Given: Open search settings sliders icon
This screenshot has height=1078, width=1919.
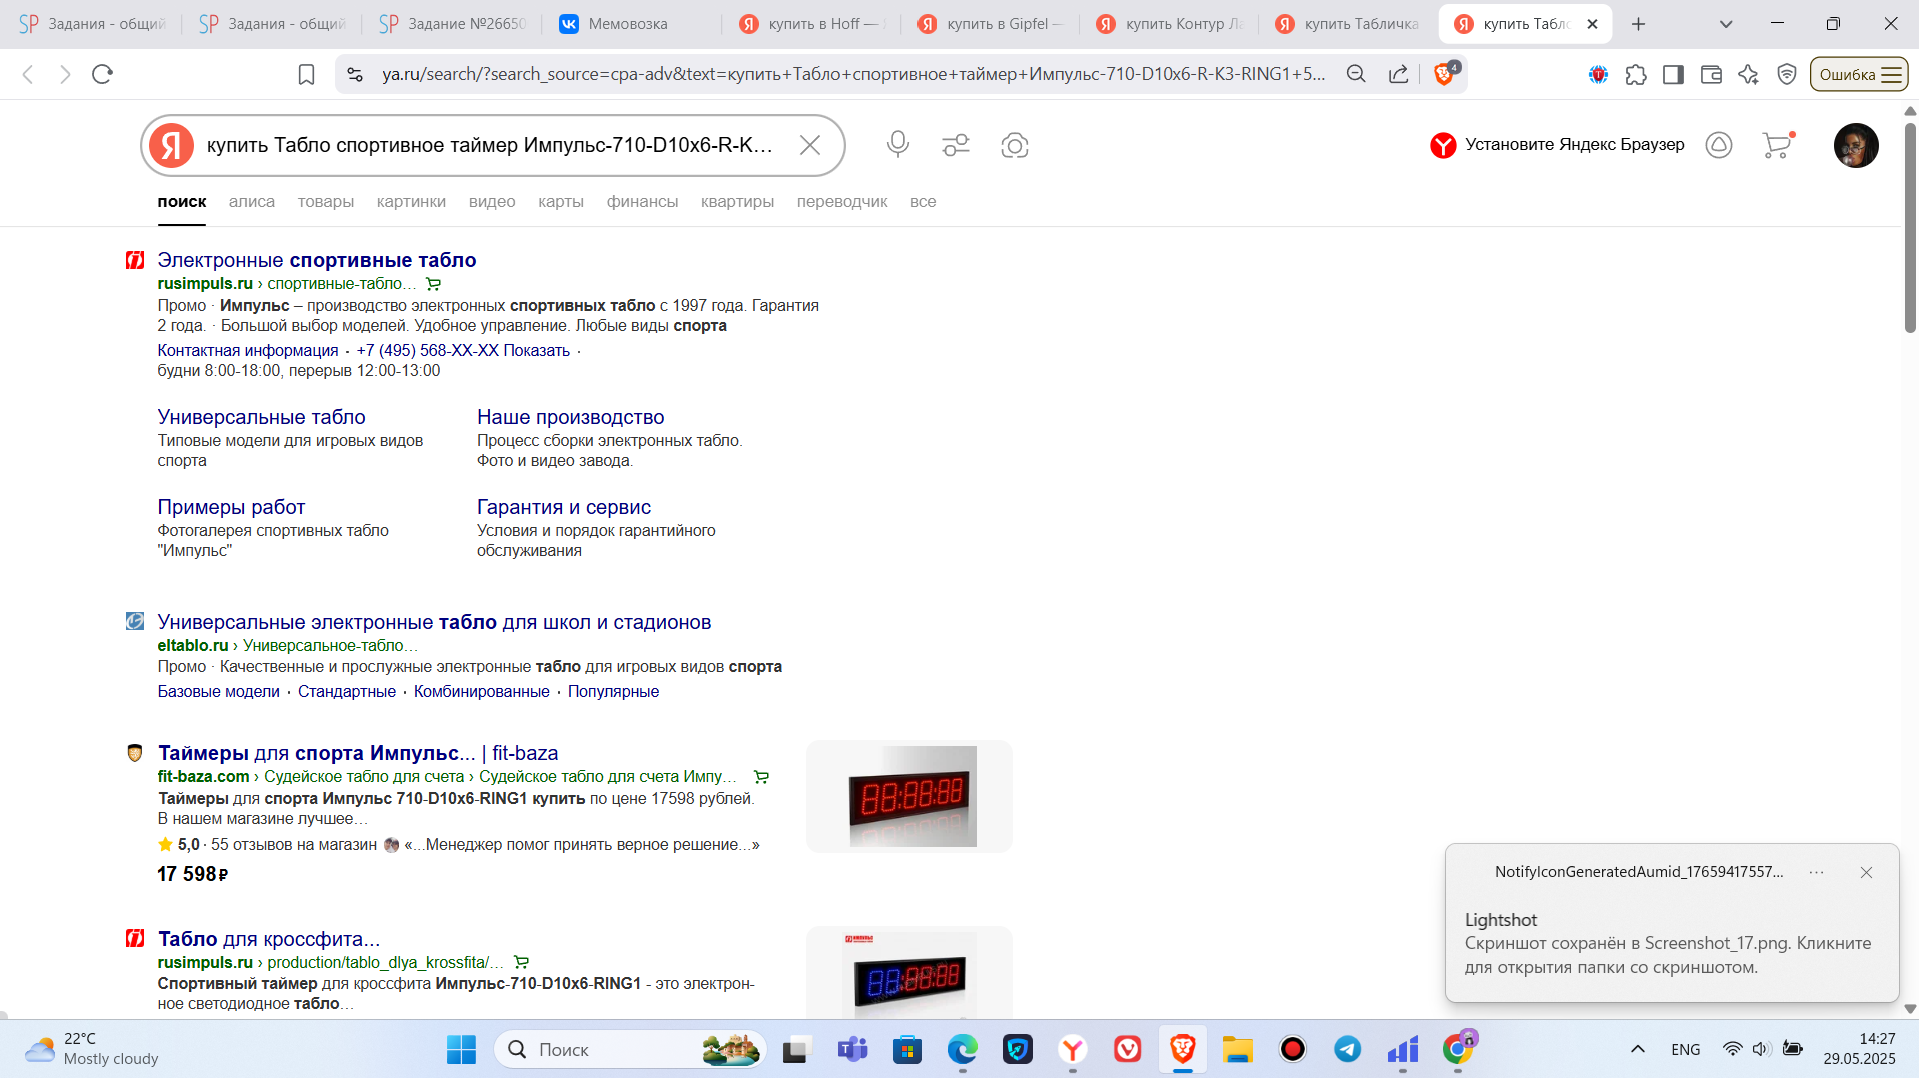Looking at the screenshot, I should 956,145.
